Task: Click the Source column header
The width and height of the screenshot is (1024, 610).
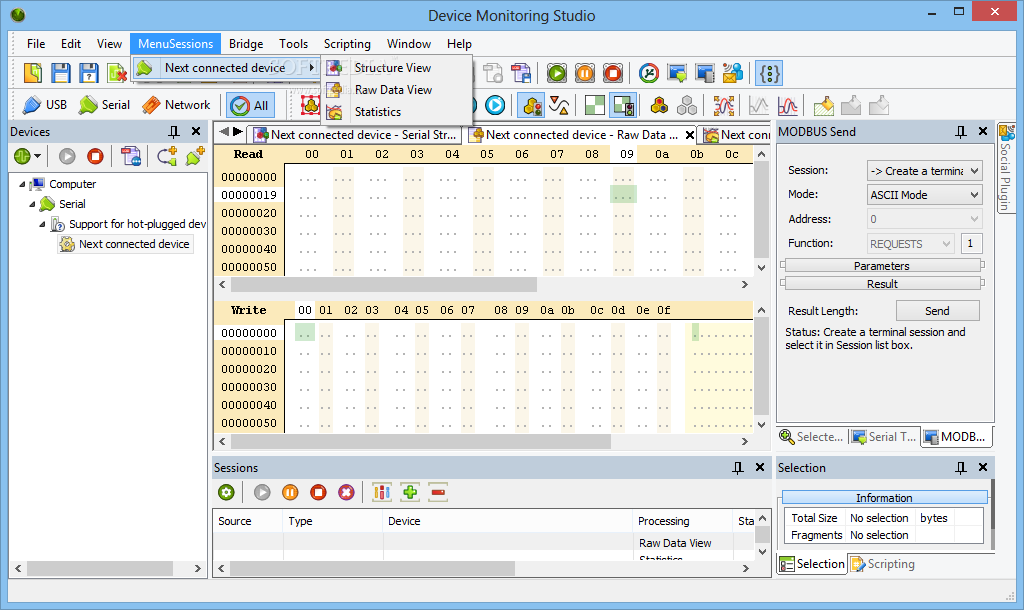Action: (x=248, y=521)
